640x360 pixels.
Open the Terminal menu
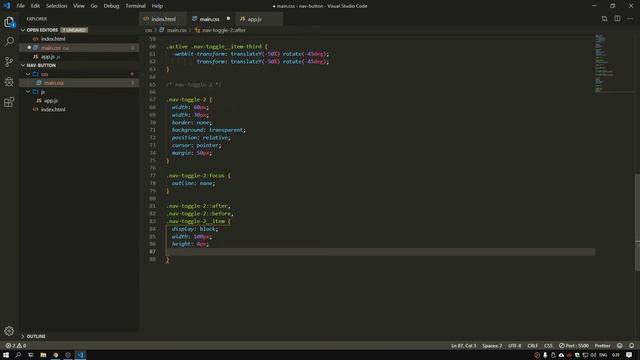[135, 6]
